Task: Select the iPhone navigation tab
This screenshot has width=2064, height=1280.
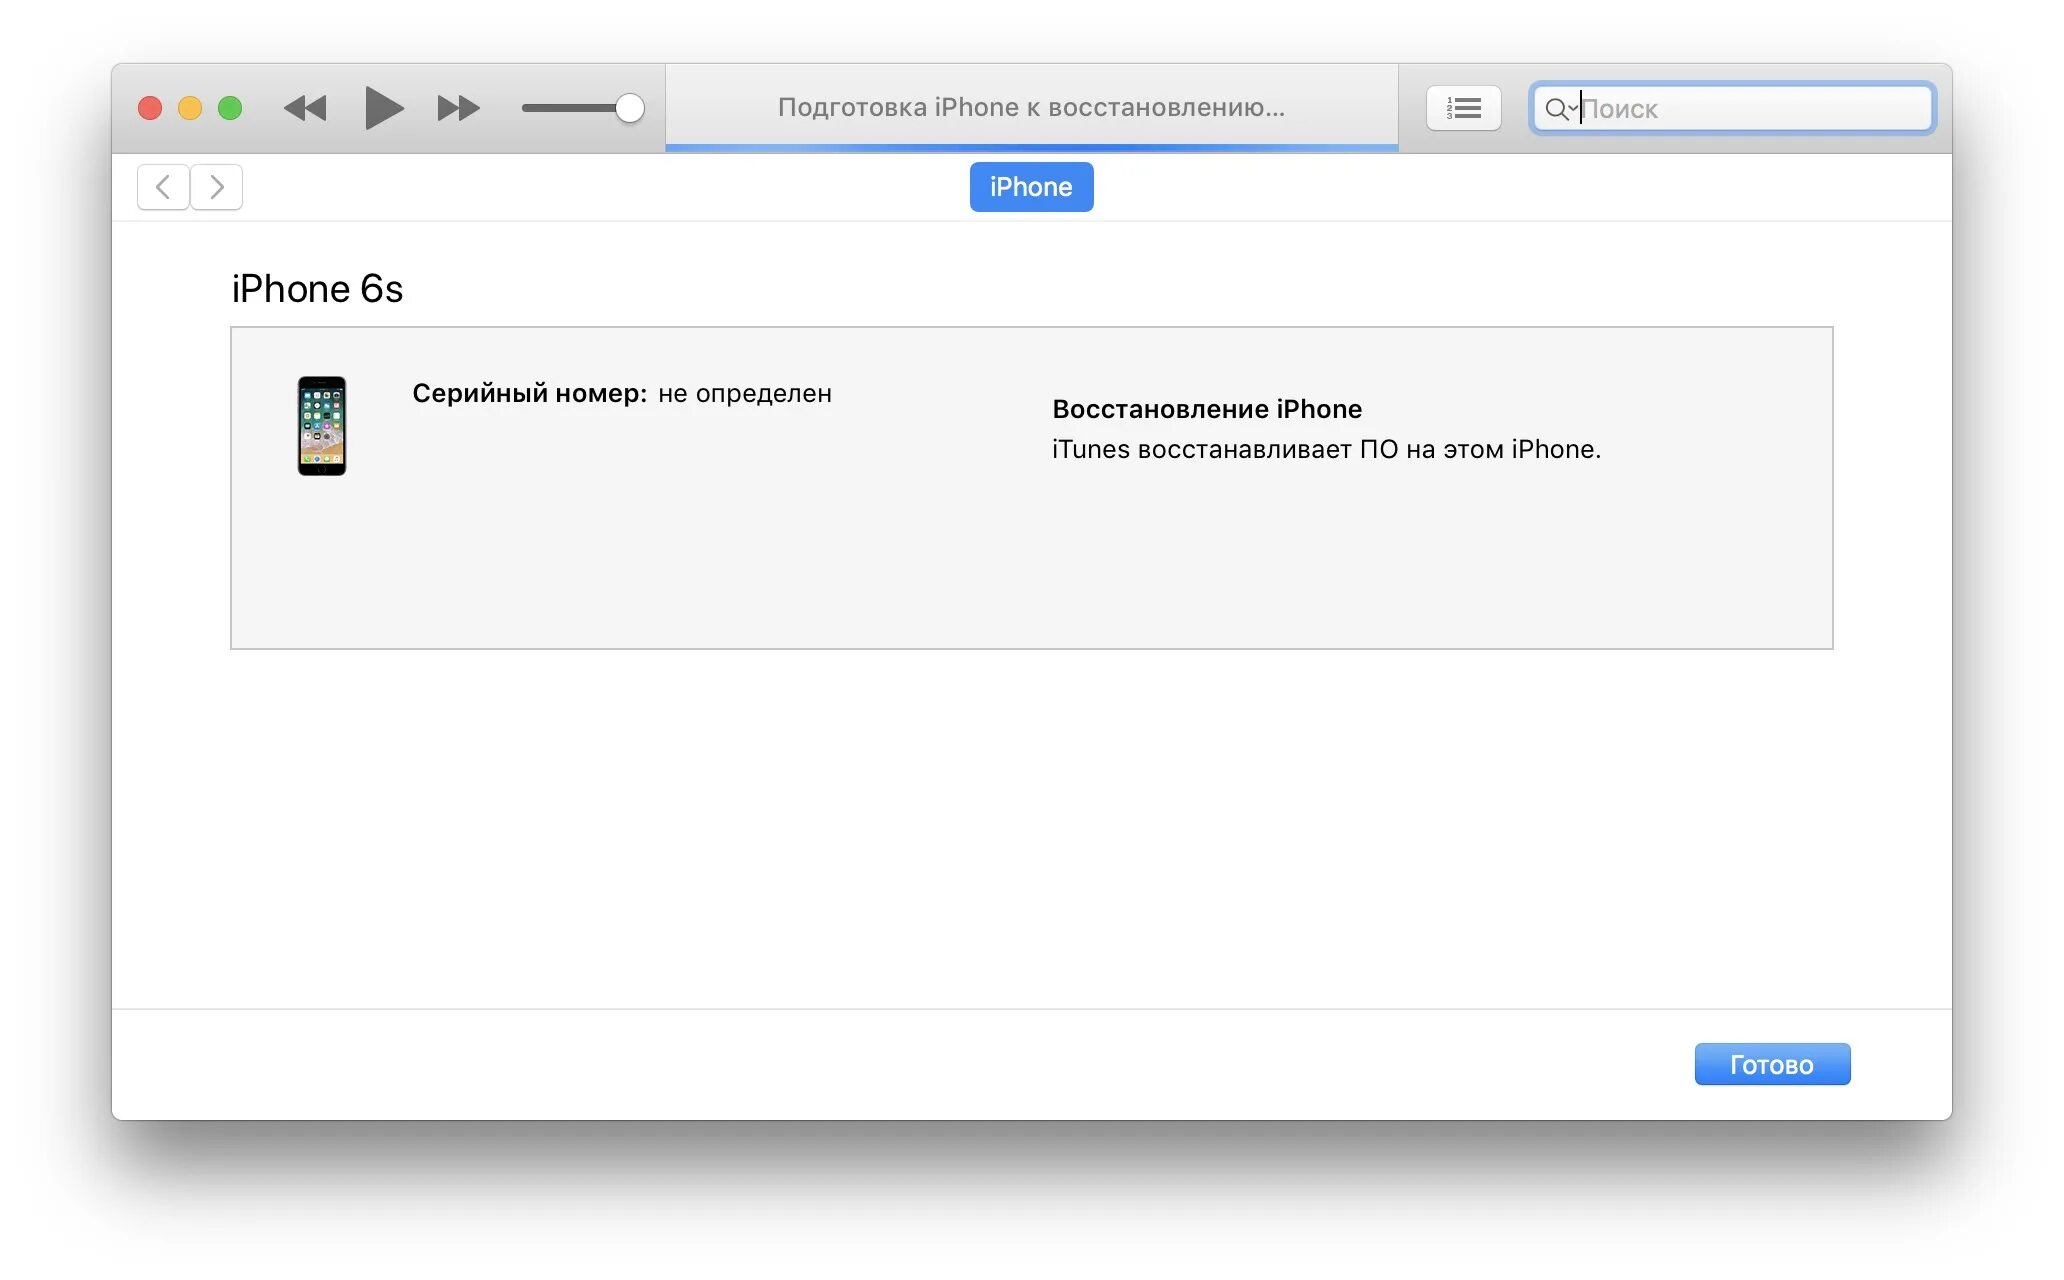Action: point(1032,186)
